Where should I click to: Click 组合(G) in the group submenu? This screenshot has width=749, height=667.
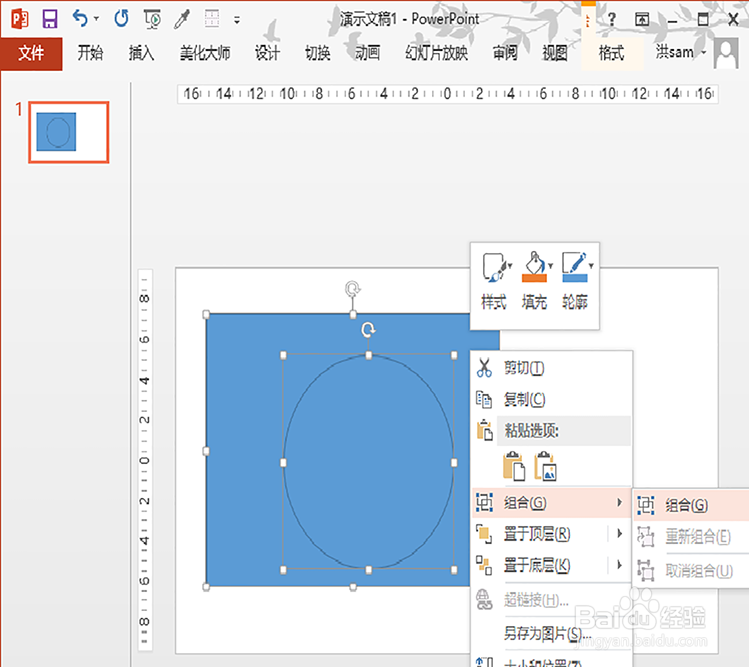coord(692,505)
